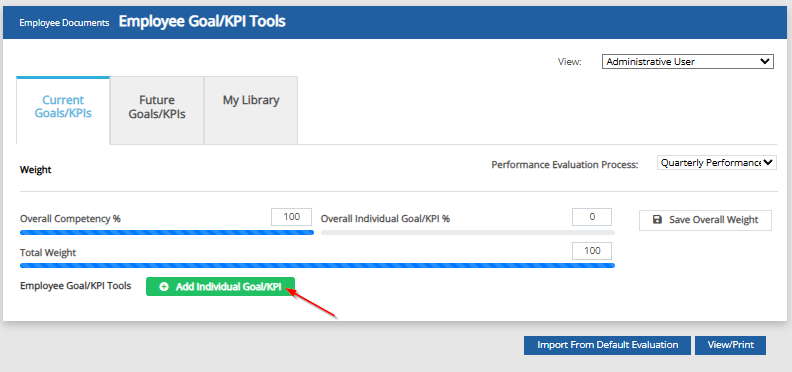Image resolution: width=792 pixels, height=372 pixels.
Task: Click Import From Default Evaluation
Action: (x=607, y=345)
